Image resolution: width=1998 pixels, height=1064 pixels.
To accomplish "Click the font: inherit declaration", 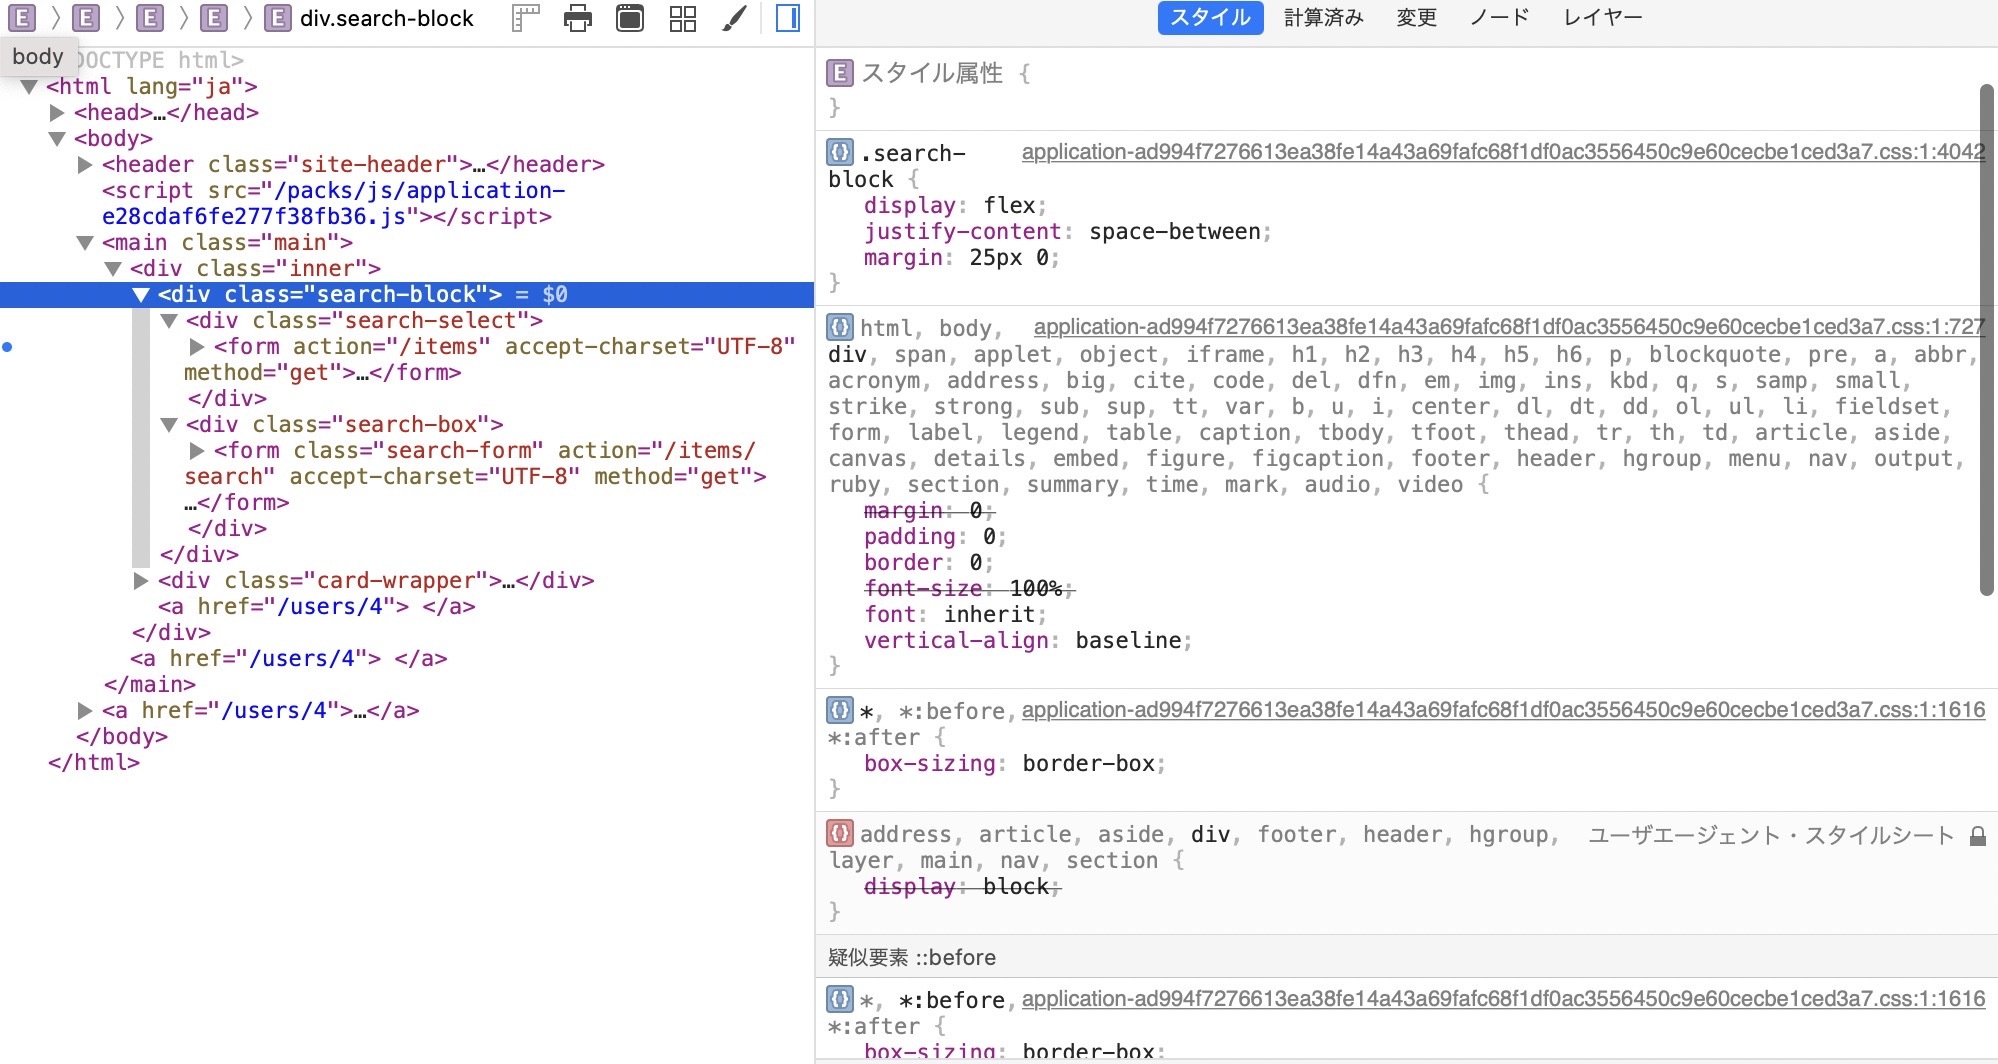I will click(x=954, y=614).
